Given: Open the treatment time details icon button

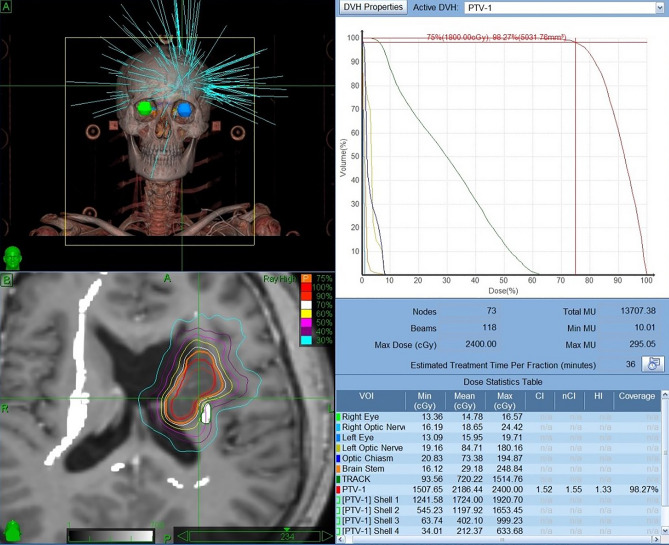Looking at the screenshot, I should [x=653, y=364].
